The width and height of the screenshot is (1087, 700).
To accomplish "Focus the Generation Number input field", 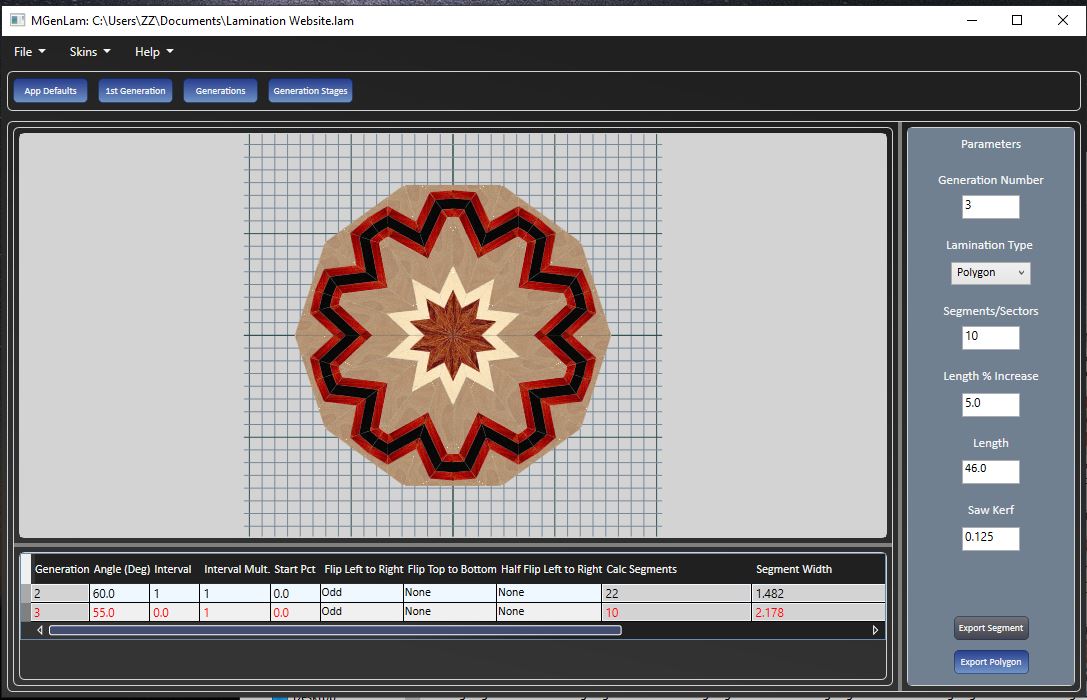I will click(990, 207).
